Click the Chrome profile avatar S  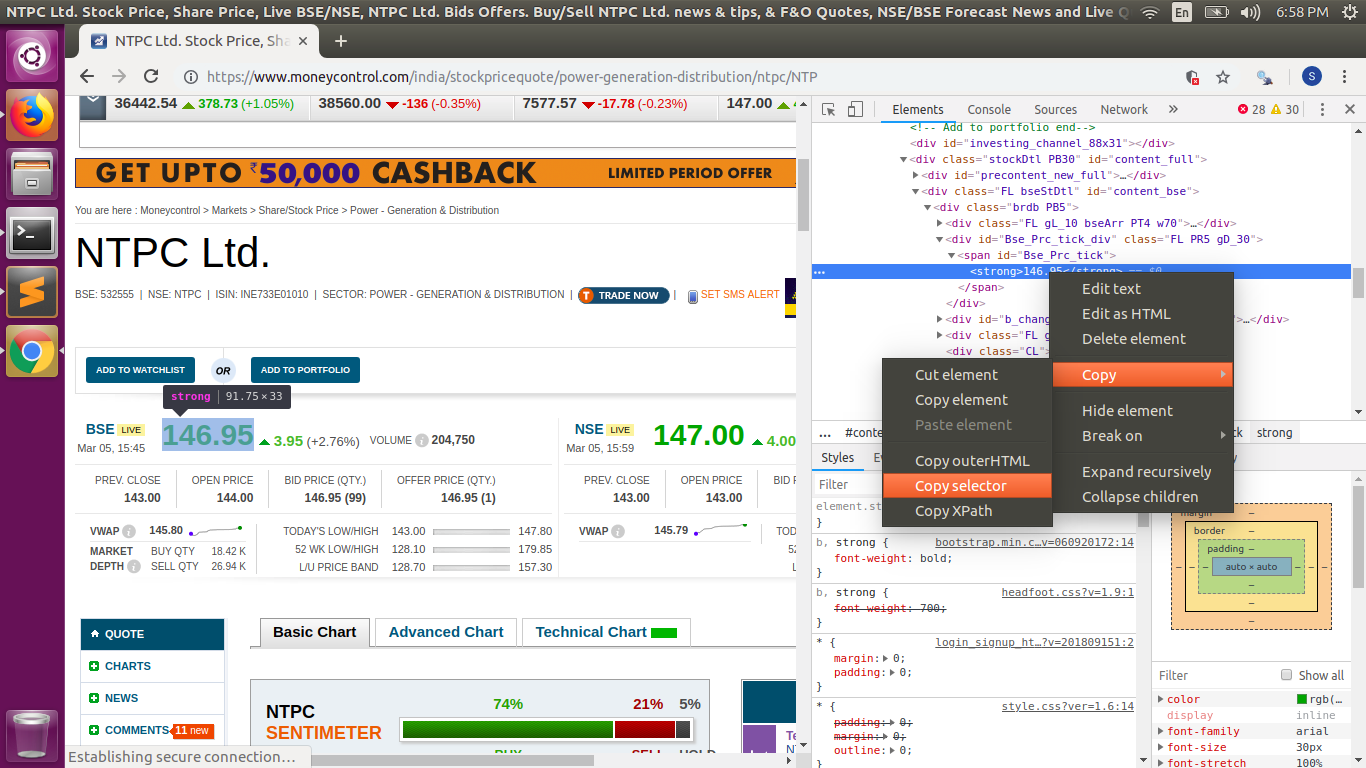(x=1311, y=77)
